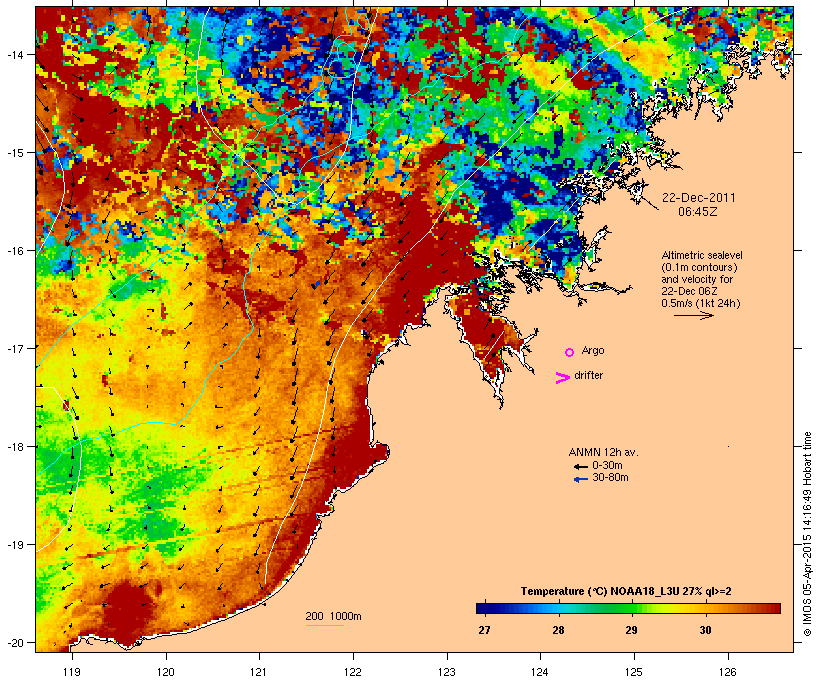Image resolution: width=820 pixels, height=680 pixels.
Task: Click the '30-80m' depth label
Action: [x=610, y=478]
